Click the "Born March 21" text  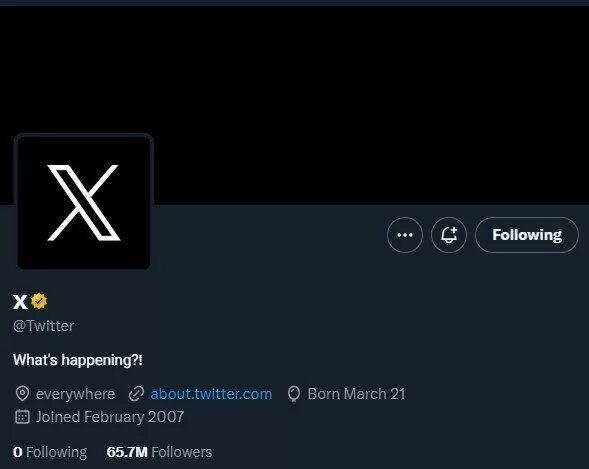point(356,394)
